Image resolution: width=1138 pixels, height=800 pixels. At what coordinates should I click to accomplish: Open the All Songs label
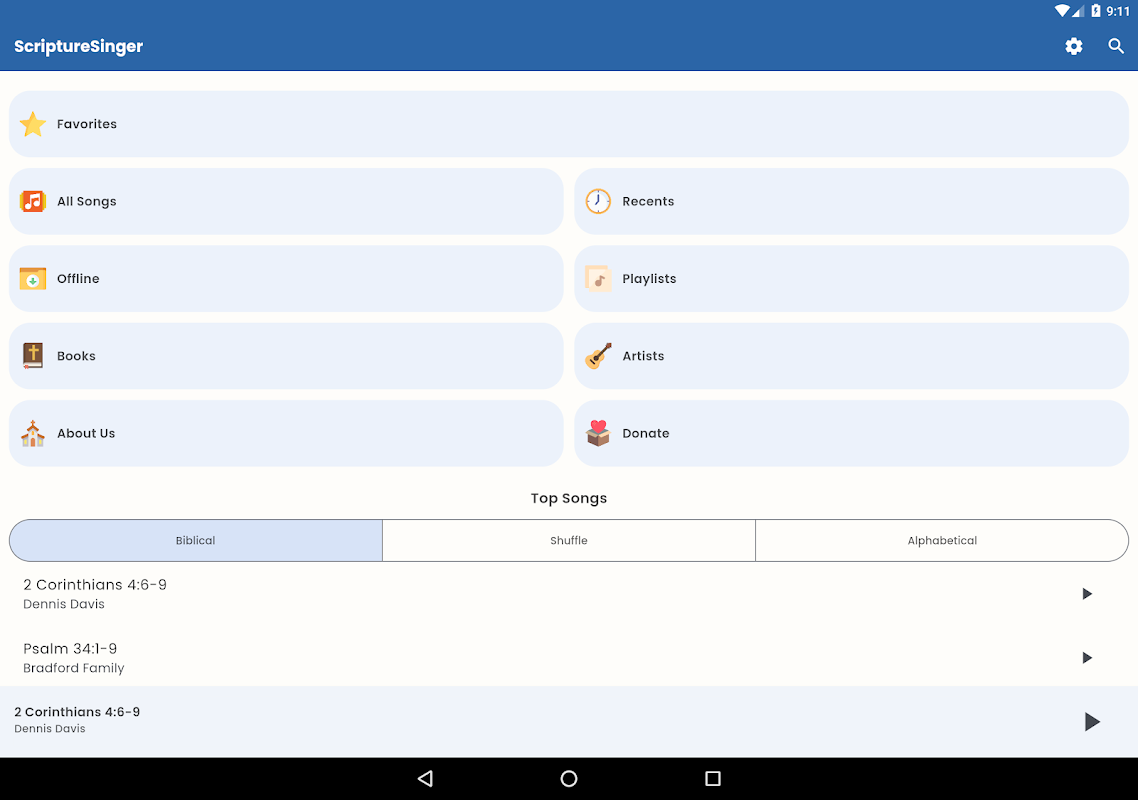pos(87,201)
